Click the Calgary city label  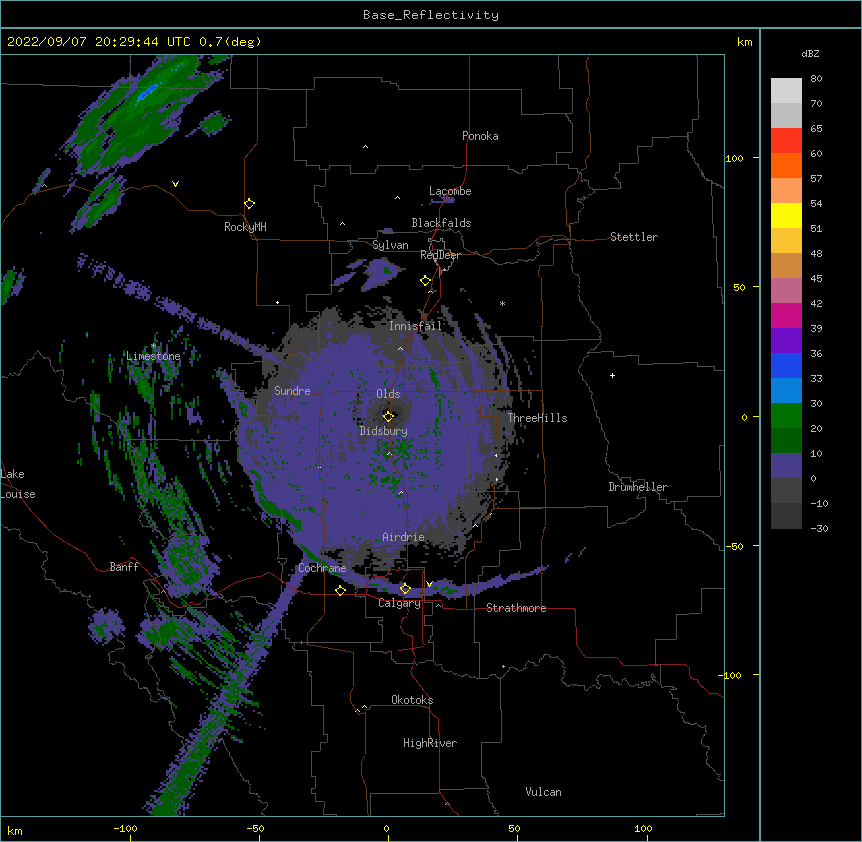(399, 603)
